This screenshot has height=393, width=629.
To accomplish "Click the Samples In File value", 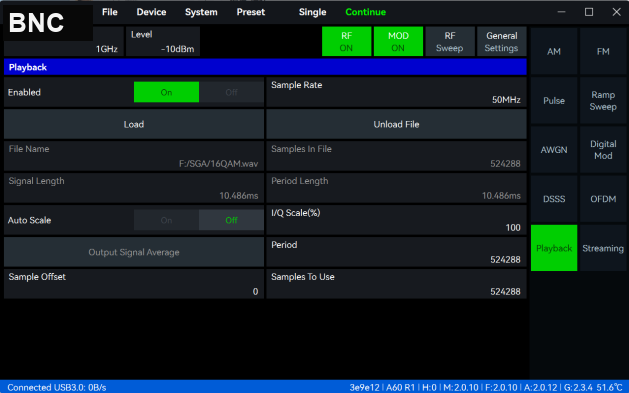I will coord(505,164).
